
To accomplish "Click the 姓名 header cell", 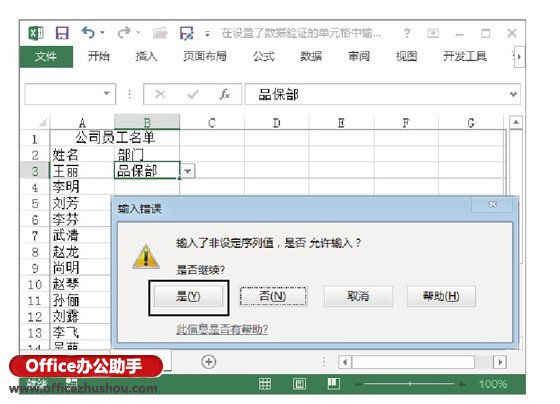I will pyautogui.click(x=82, y=154).
